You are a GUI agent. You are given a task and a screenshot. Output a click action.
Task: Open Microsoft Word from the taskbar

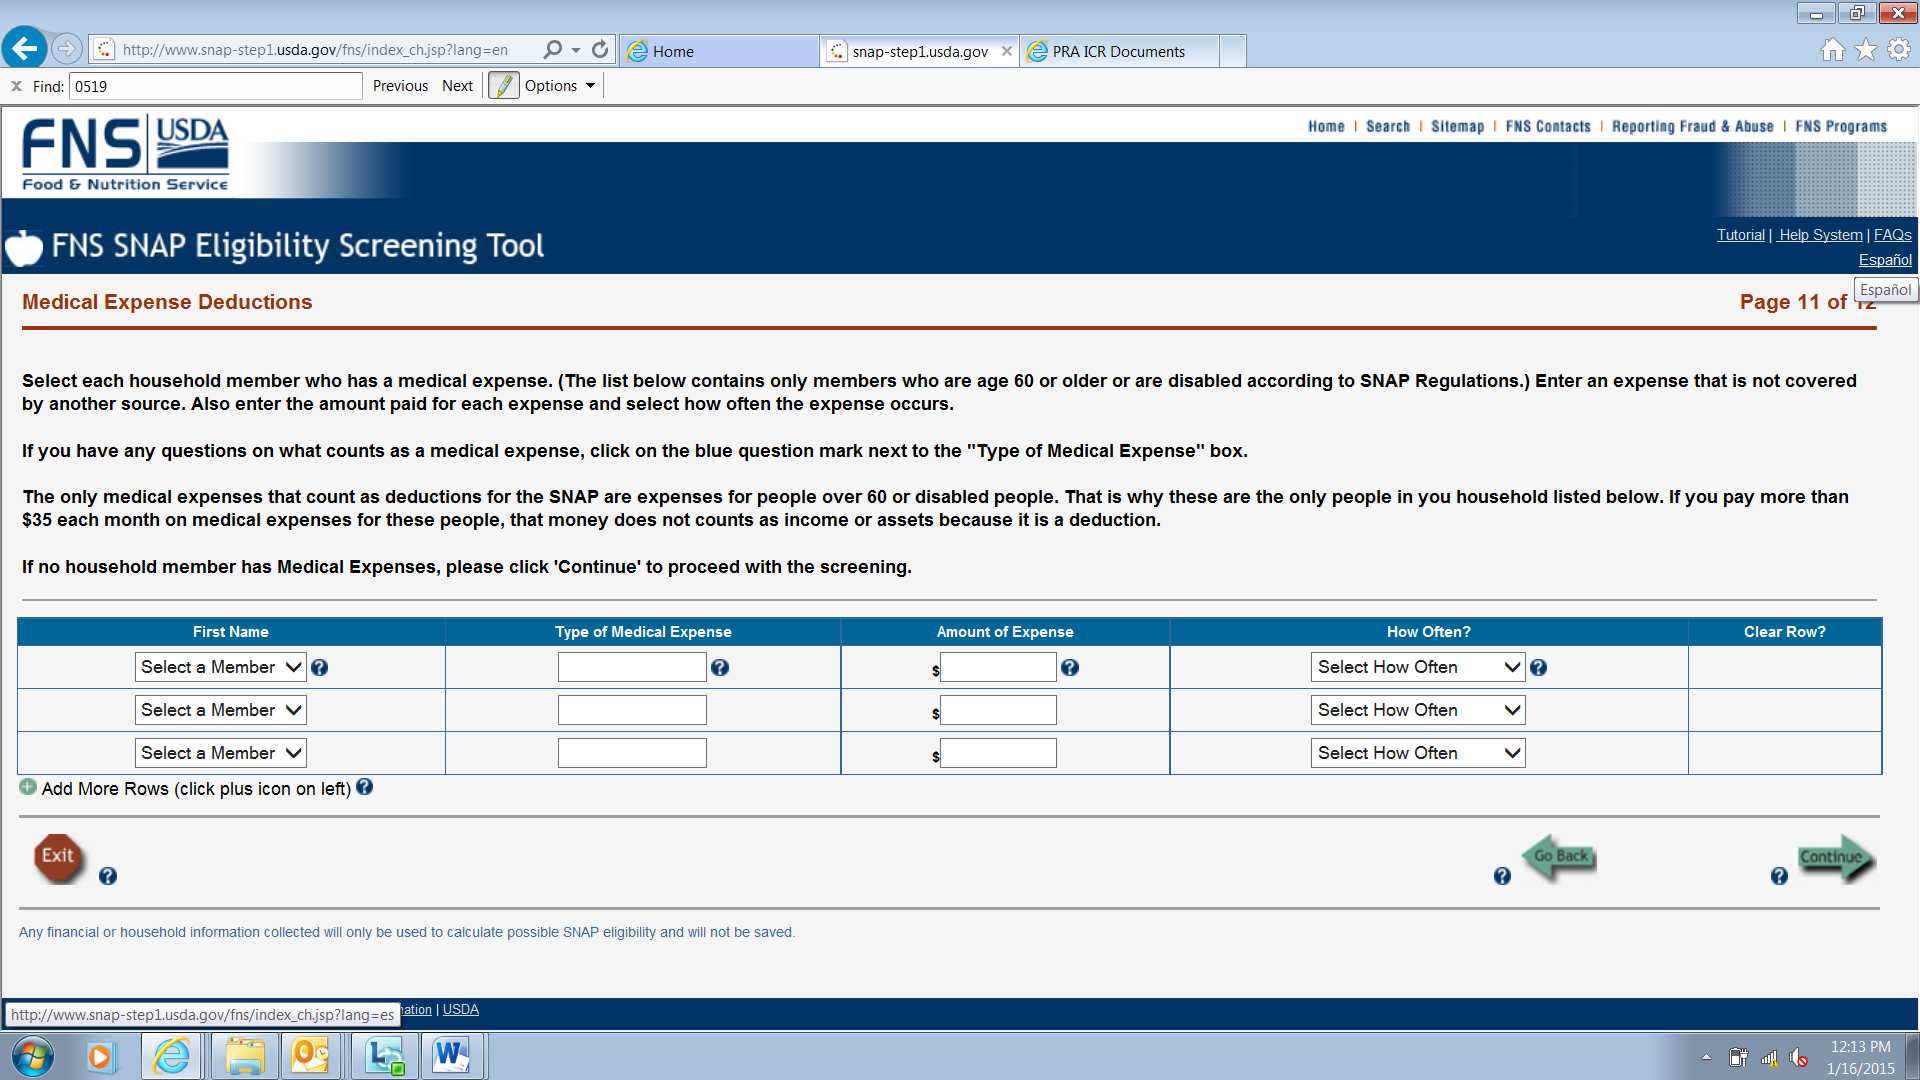451,1056
